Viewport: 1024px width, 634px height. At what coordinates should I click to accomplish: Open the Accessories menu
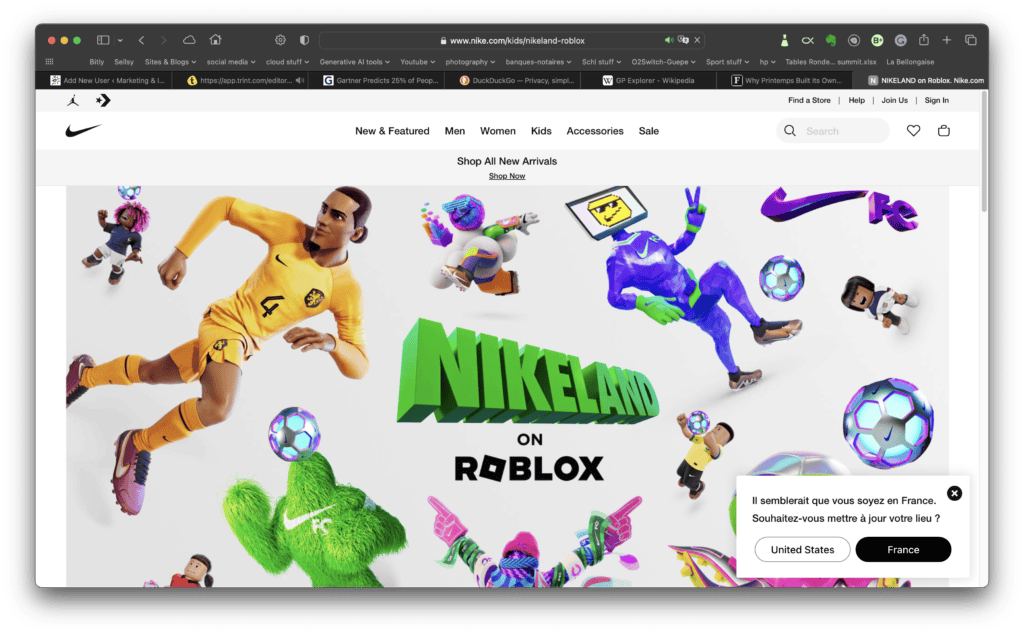click(595, 131)
